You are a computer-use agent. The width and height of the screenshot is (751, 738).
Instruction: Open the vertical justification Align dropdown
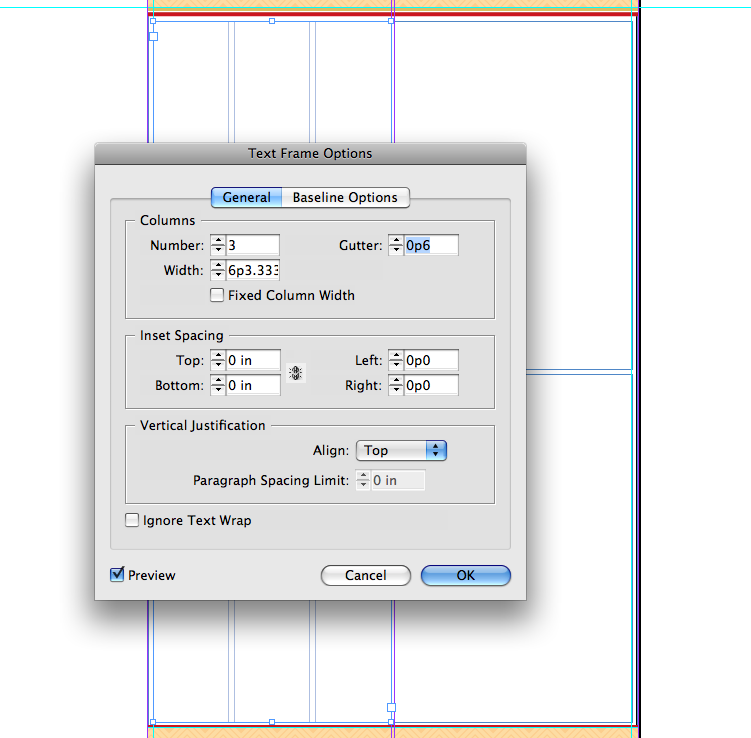click(401, 451)
